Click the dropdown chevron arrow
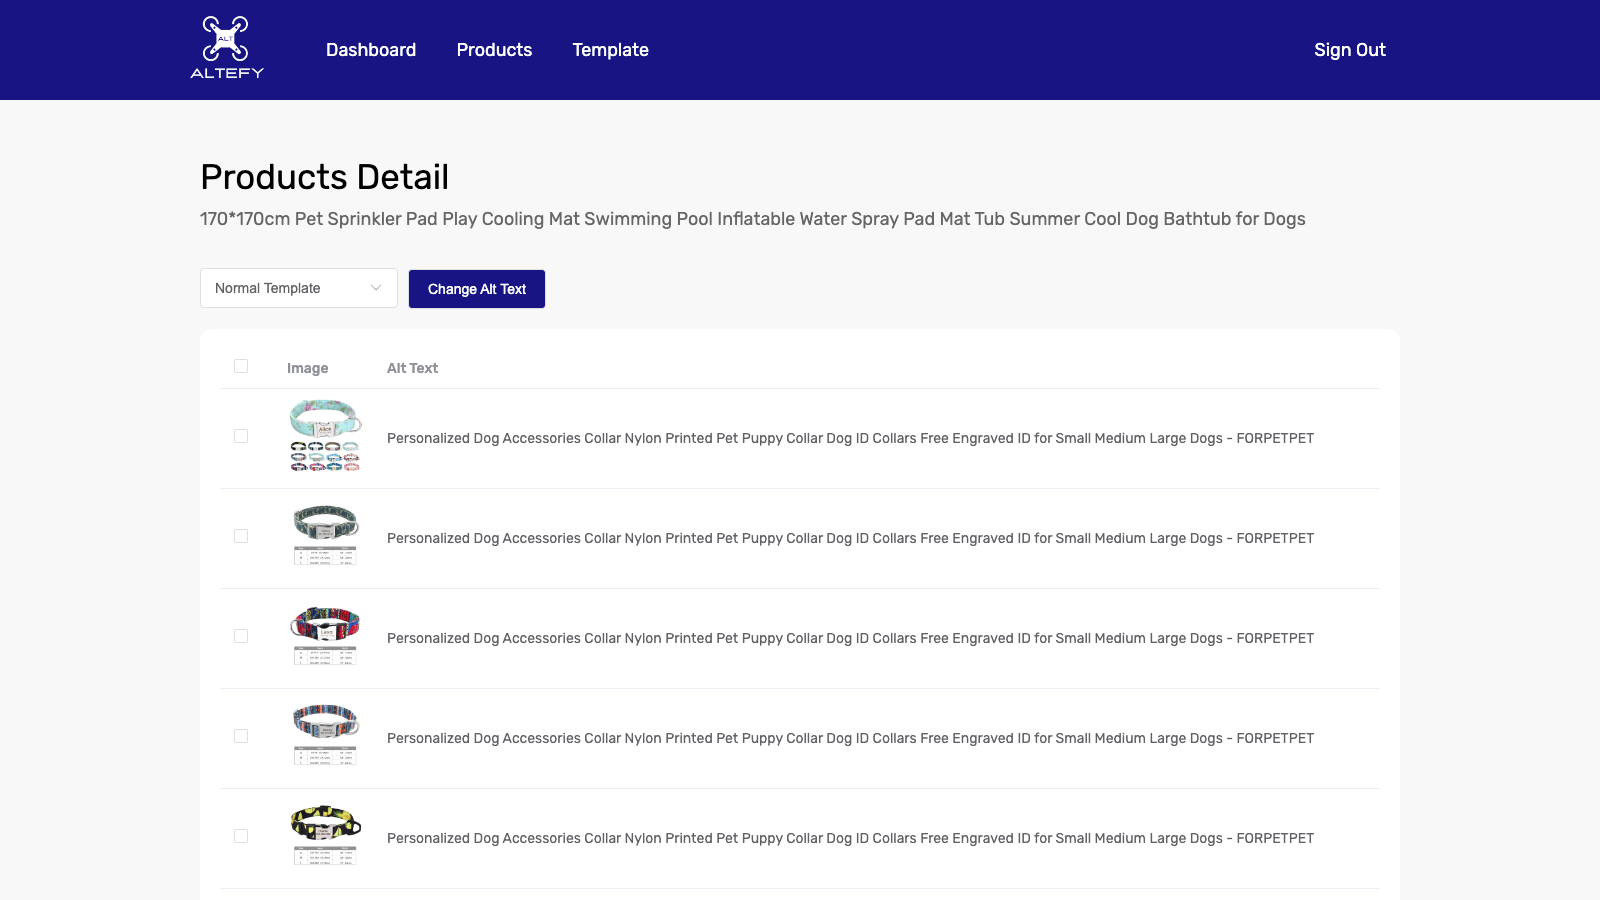1600x900 pixels. 376,288
